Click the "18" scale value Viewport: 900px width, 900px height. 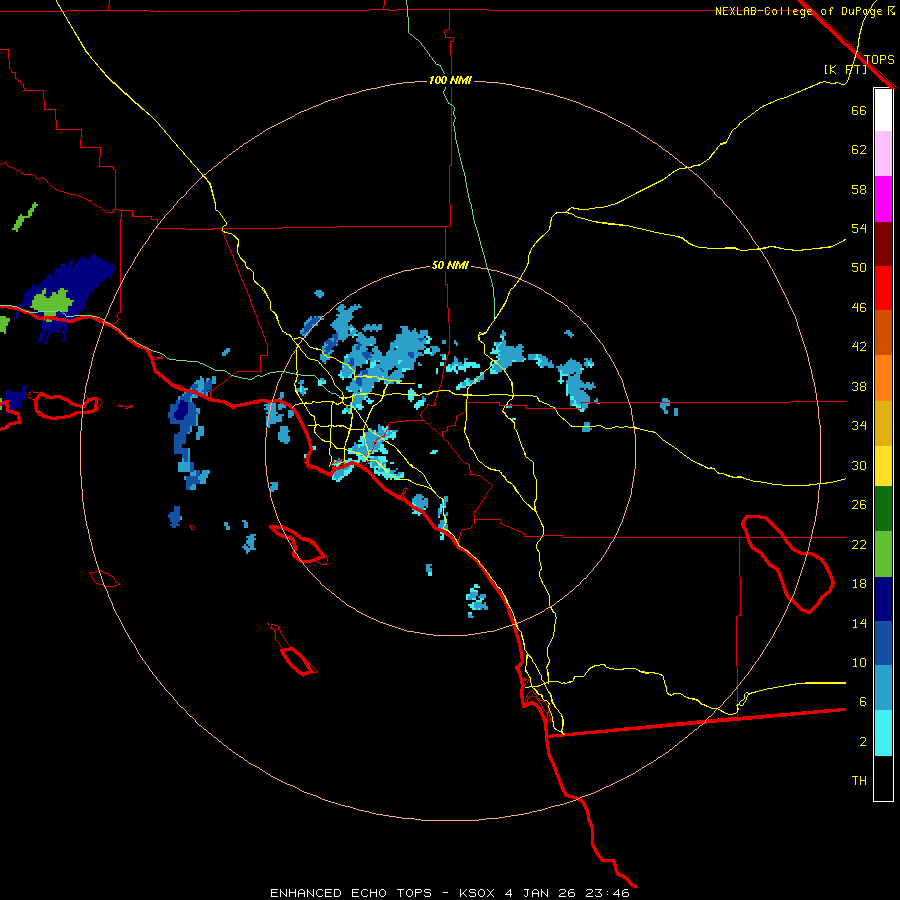859,584
